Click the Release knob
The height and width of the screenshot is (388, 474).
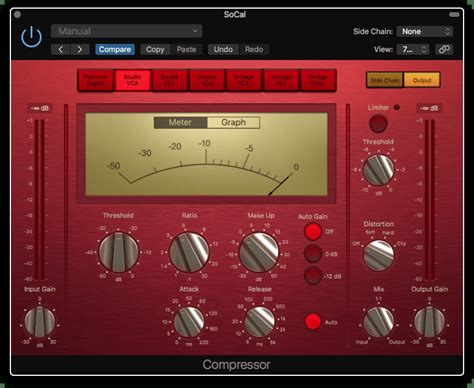point(259,322)
